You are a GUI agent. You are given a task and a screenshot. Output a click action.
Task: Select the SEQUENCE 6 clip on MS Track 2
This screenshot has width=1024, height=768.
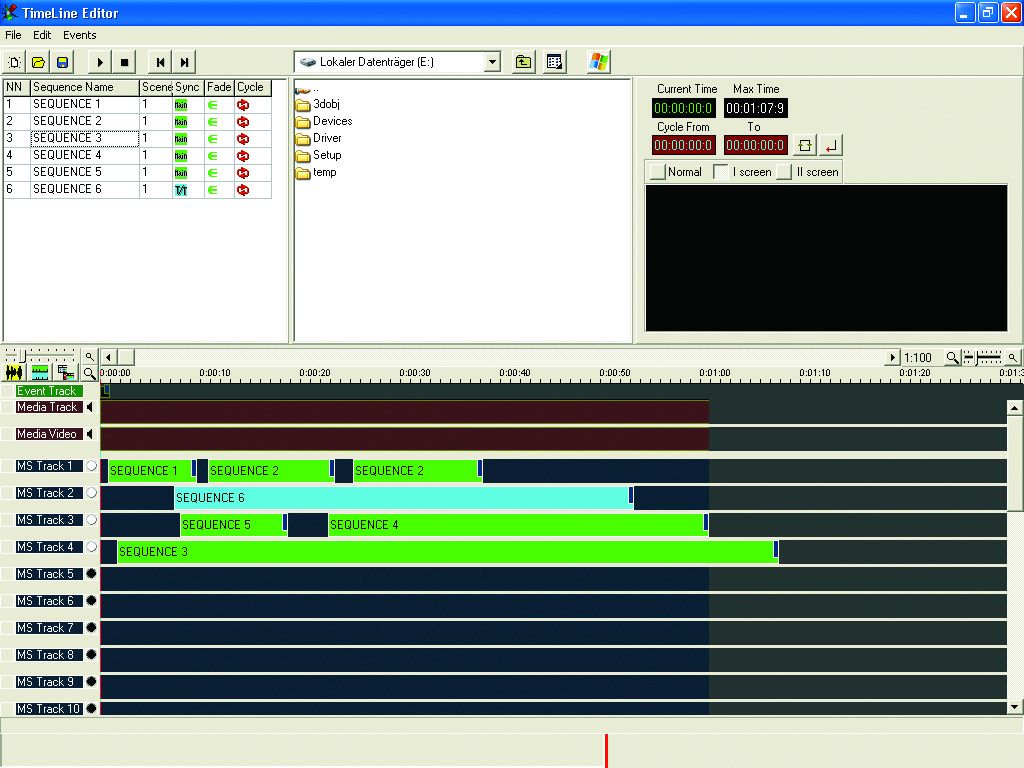click(404, 498)
